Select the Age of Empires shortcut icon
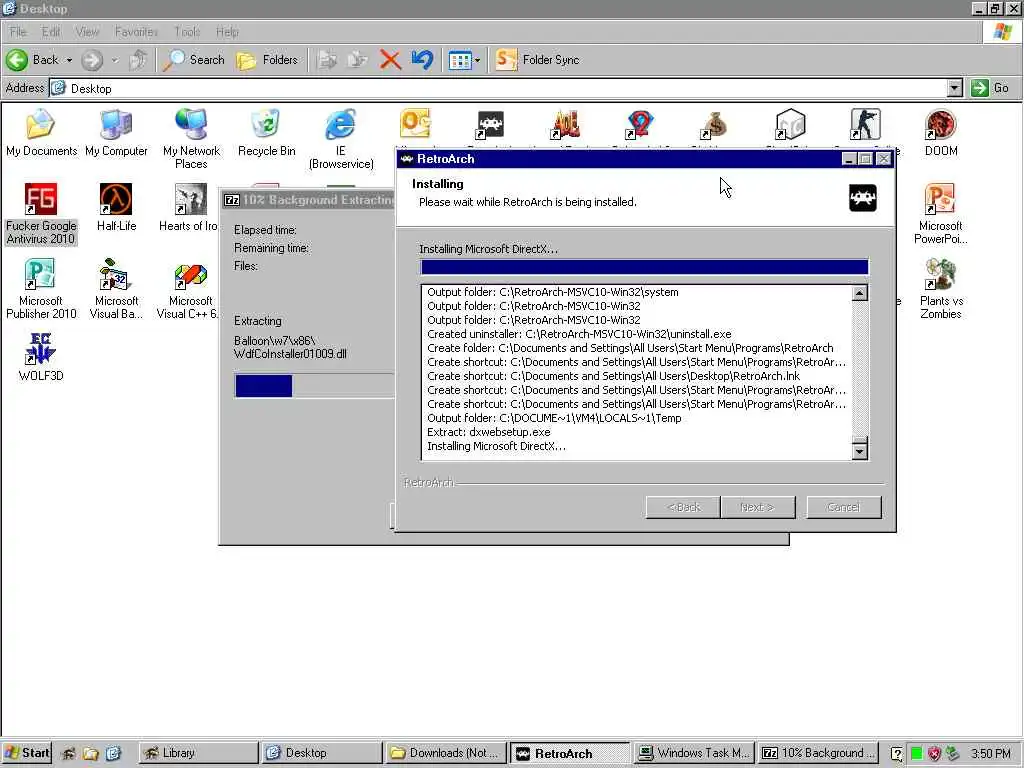 pos(566,124)
